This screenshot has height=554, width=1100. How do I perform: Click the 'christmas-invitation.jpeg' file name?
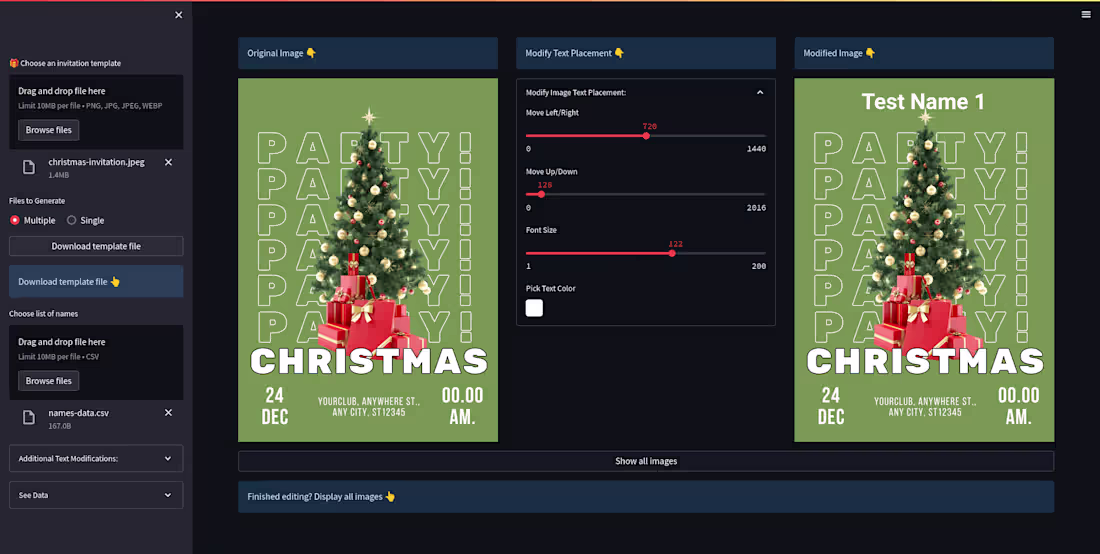(x=96, y=162)
